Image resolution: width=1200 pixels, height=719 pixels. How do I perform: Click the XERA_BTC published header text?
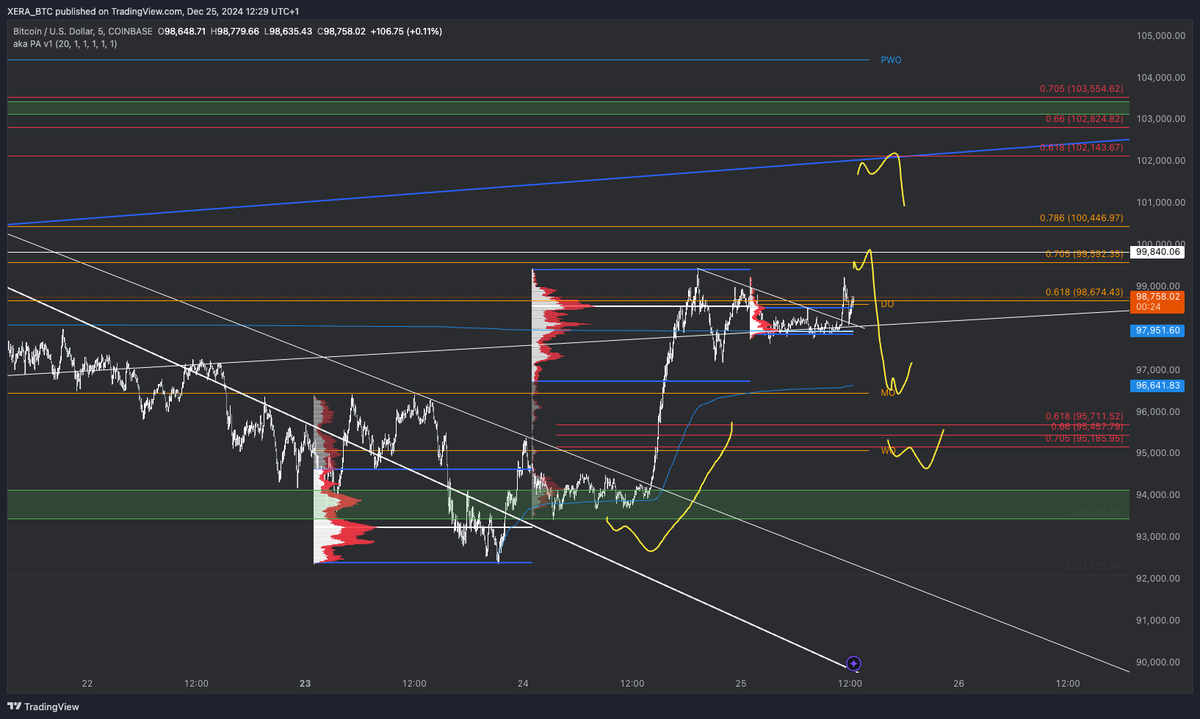[x=153, y=11]
